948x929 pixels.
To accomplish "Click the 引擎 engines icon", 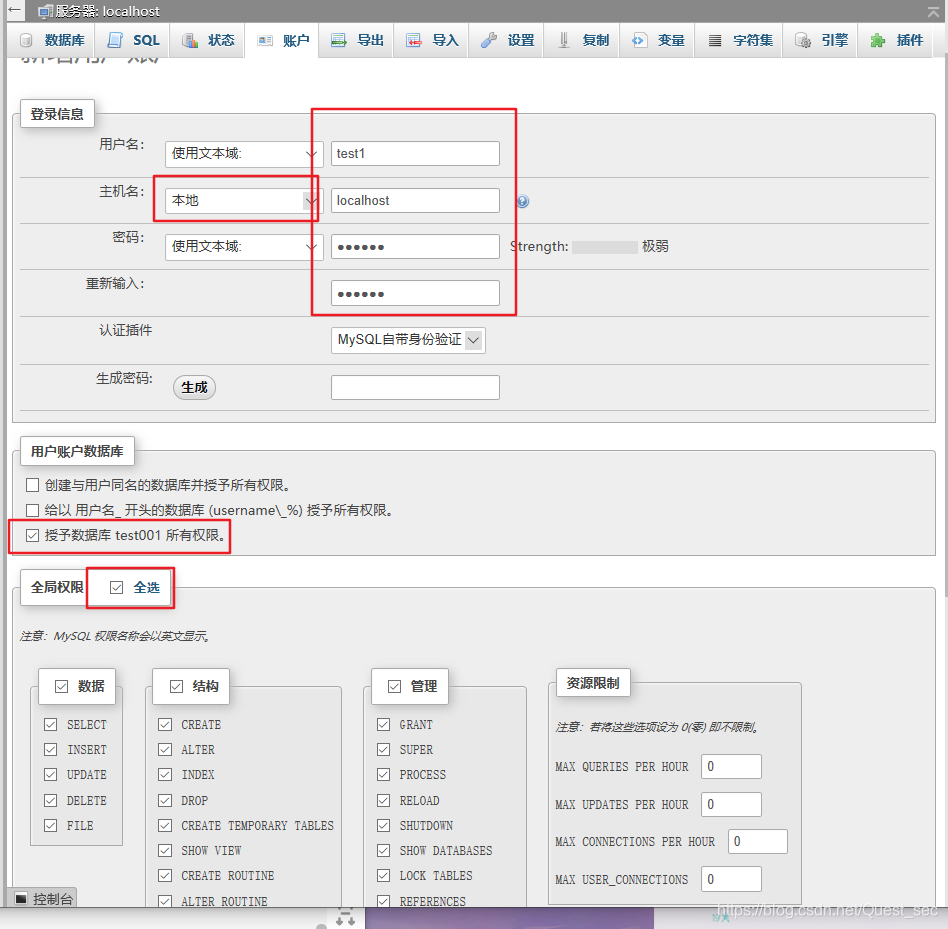I will coord(802,40).
